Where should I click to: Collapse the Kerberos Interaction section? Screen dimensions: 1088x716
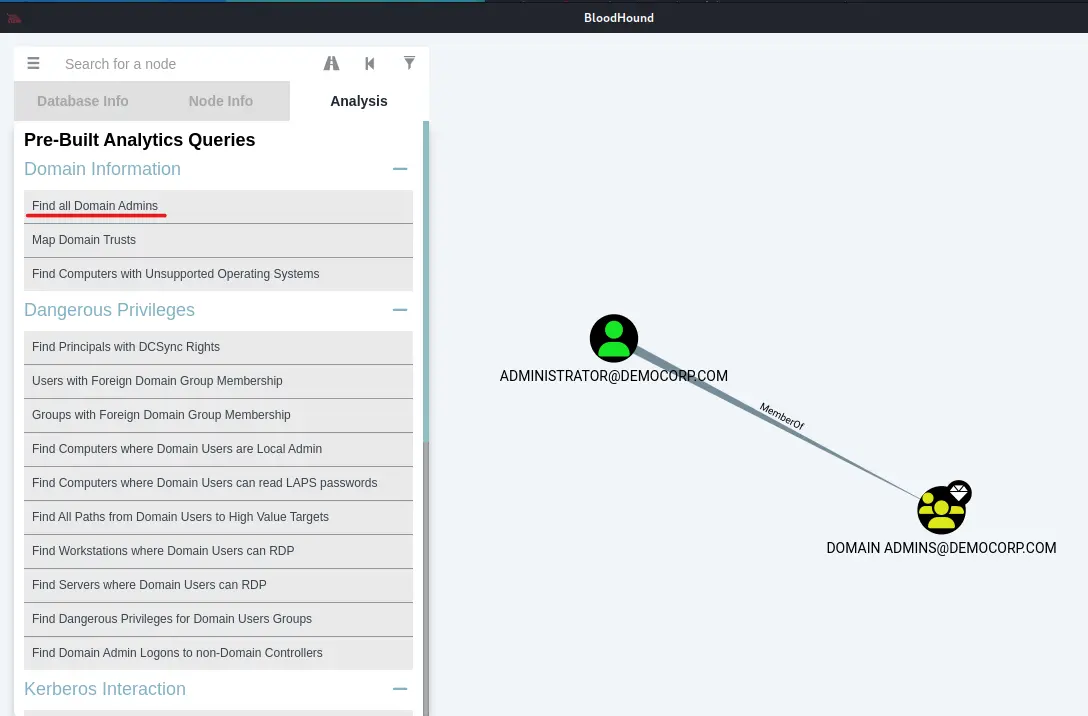click(x=400, y=689)
